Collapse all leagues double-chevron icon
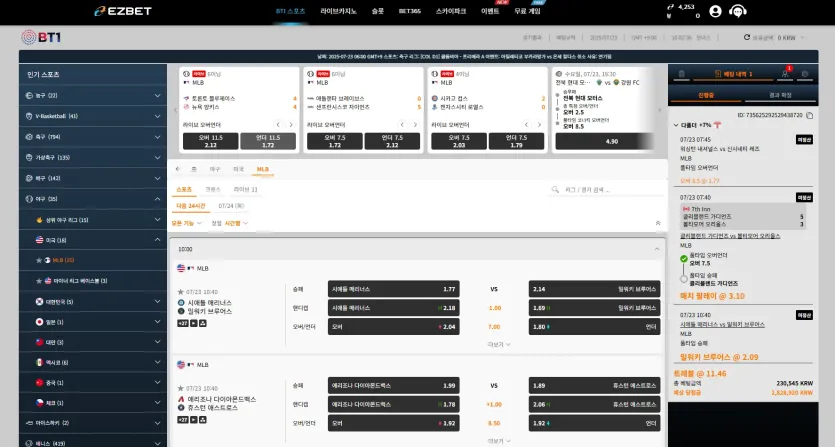The height and width of the screenshot is (447, 835). coord(658,223)
